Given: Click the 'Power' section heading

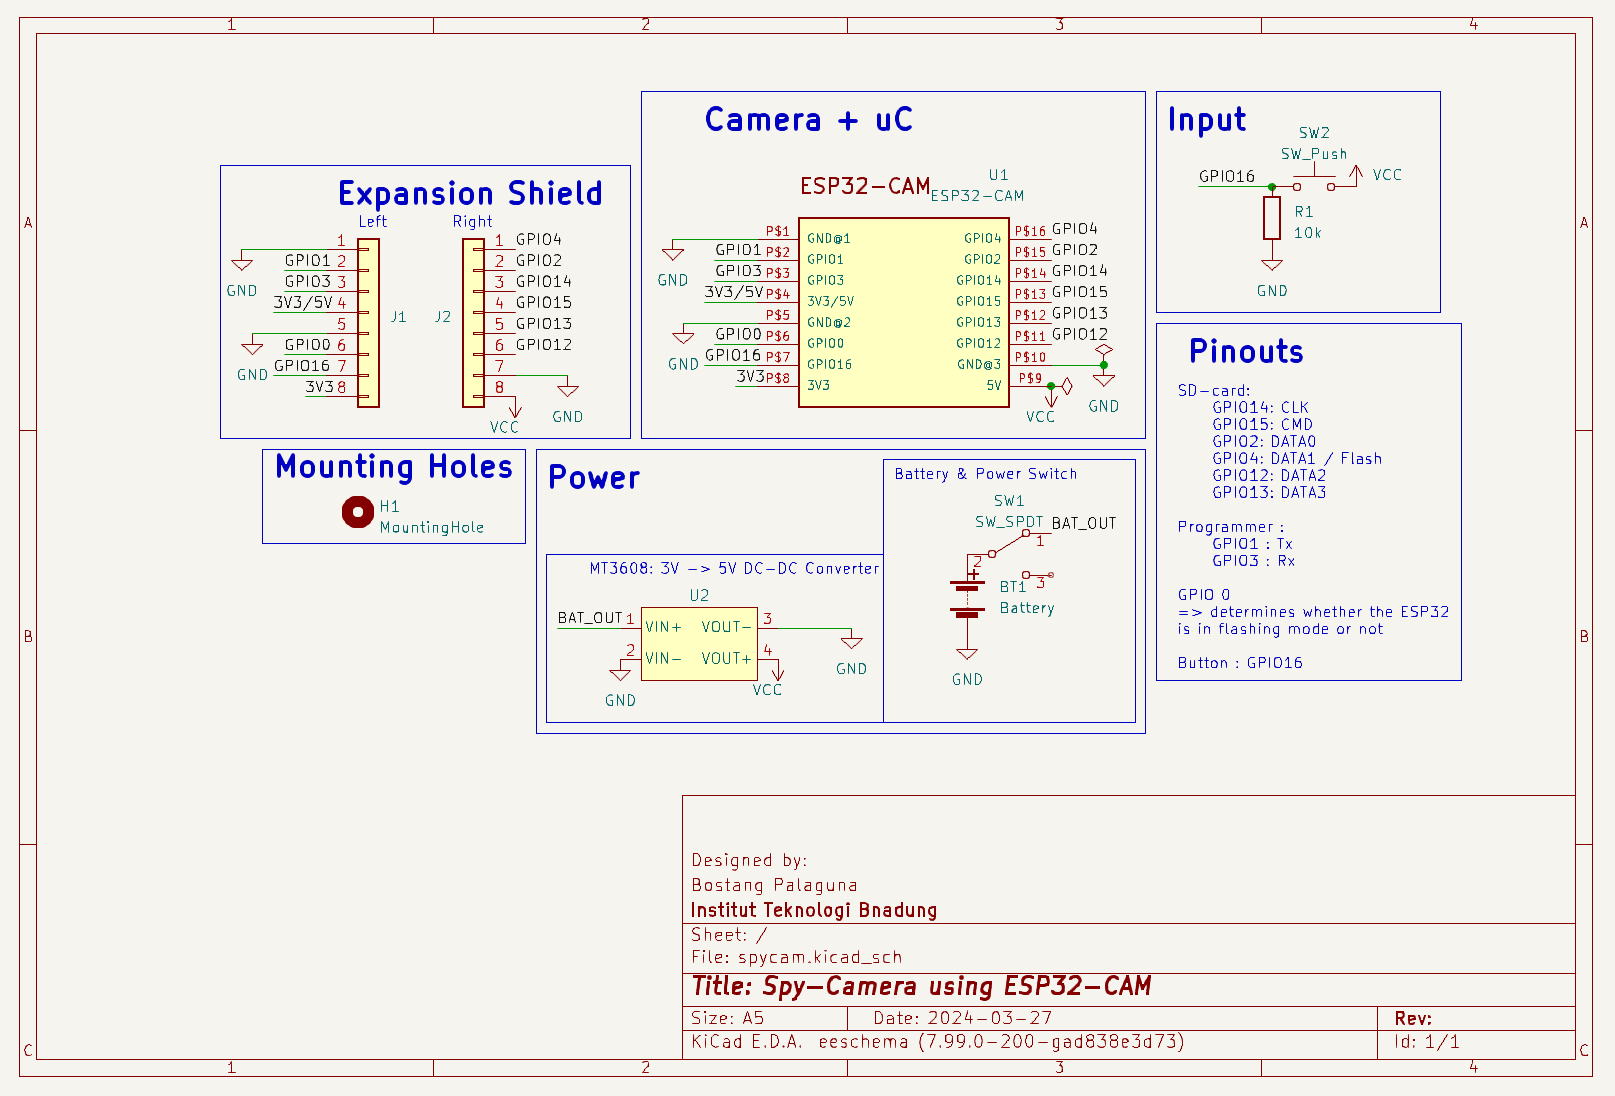Looking at the screenshot, I should point(594,478).
